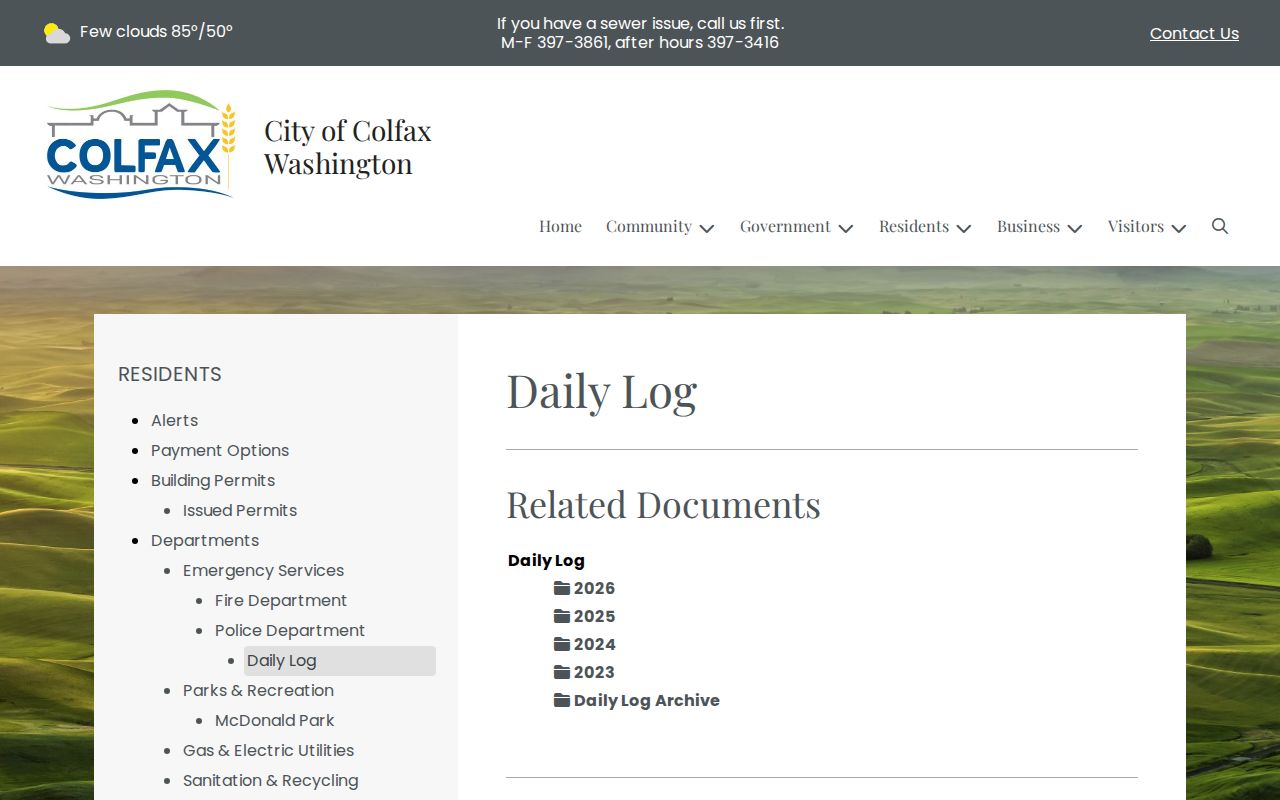Image resolution: width=1280 pixels, height=800 pixels.
Task: Follow the Contact Us link
Action: click(x=1194, y=33)
